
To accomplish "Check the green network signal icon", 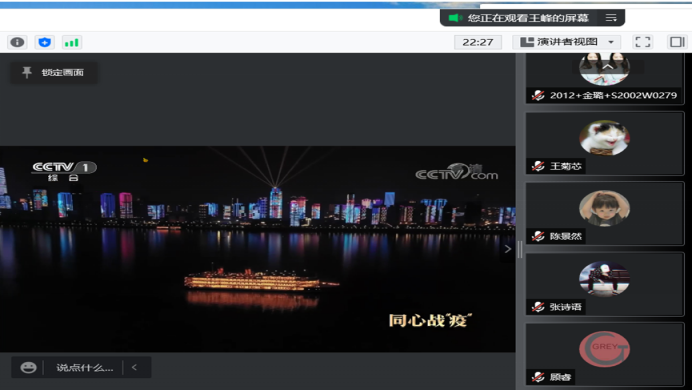I will [71, 42].
